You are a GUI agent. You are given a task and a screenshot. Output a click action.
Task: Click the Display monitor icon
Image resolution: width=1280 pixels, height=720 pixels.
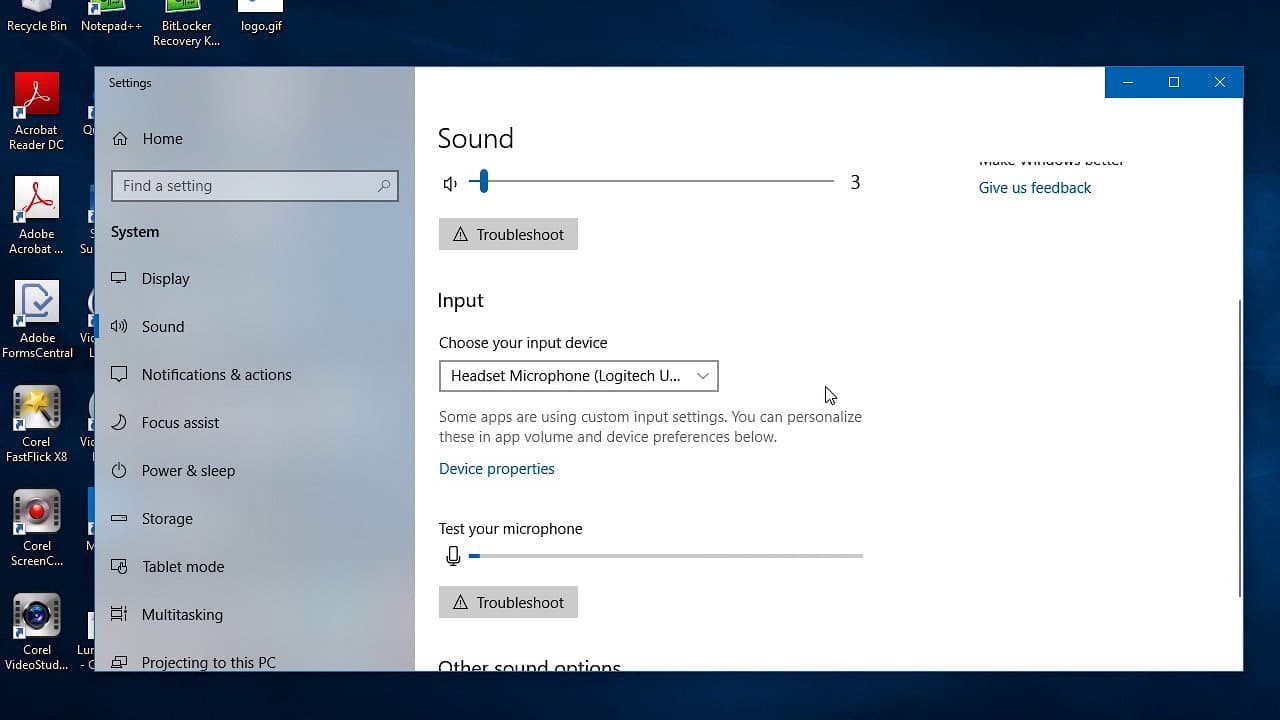coord(119,278)
